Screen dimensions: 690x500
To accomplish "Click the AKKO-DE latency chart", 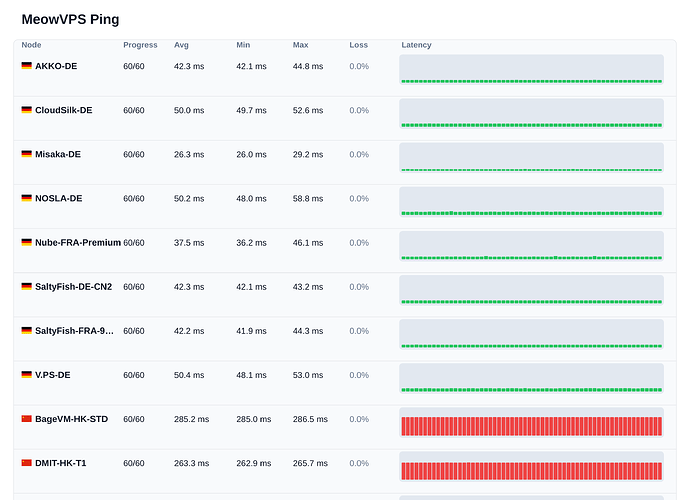I will coord(532,70).
